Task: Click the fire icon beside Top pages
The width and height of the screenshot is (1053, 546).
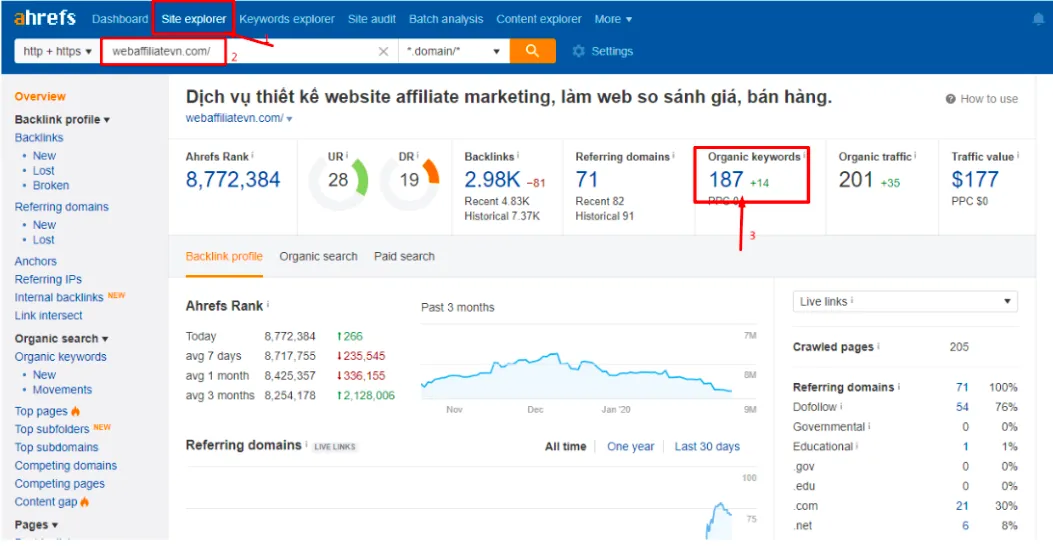Action: click(76, 411)
